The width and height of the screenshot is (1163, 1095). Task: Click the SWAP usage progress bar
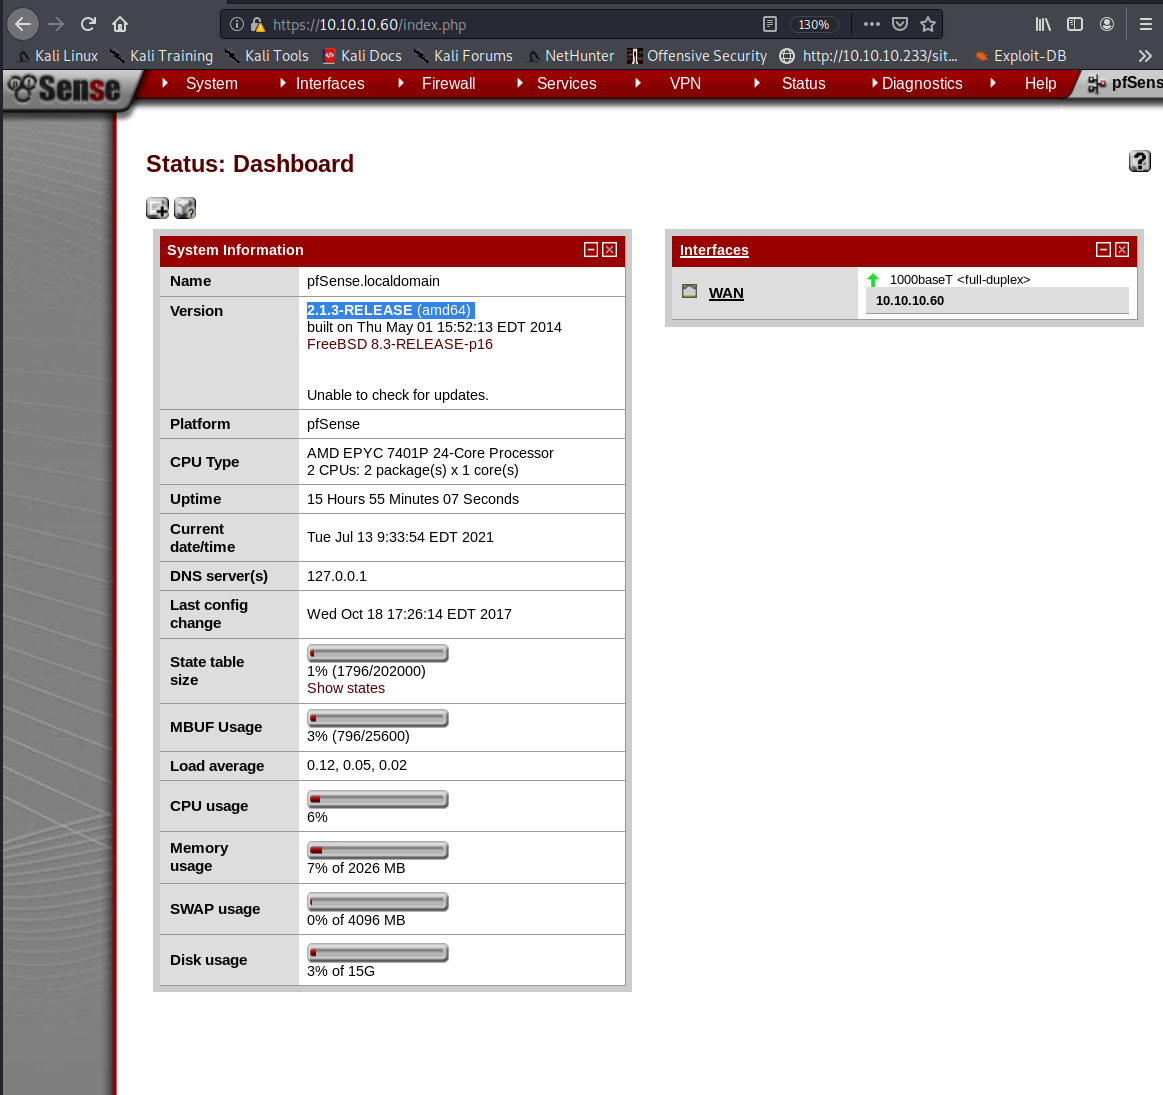[x=378, y=903]
